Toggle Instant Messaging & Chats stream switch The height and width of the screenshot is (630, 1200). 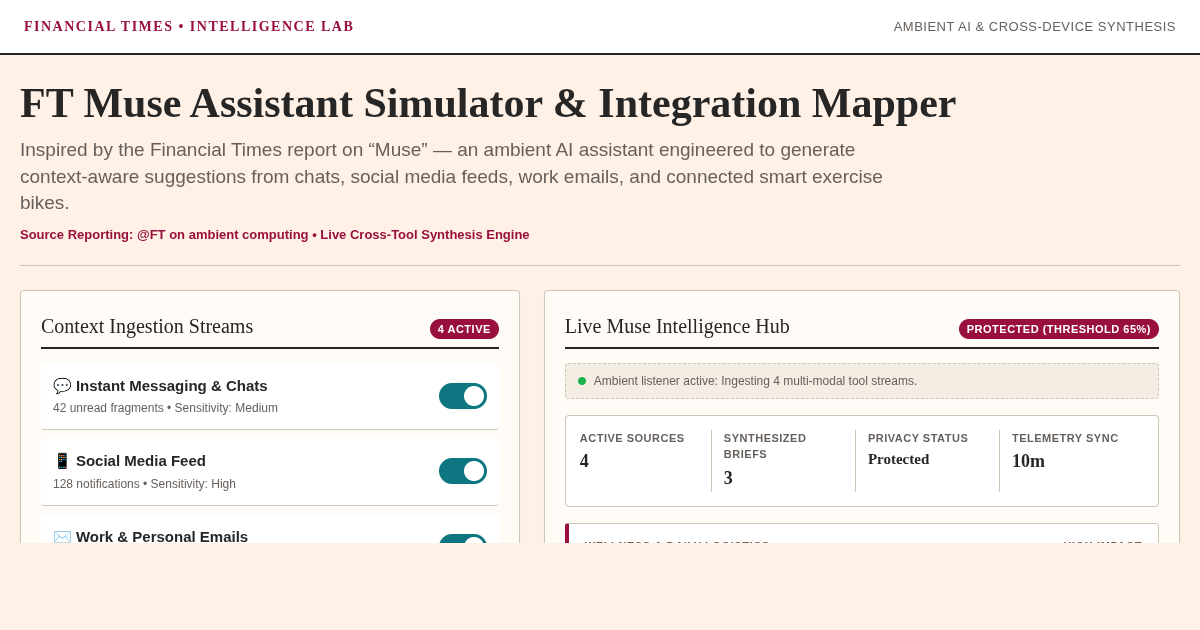point(463,396)
